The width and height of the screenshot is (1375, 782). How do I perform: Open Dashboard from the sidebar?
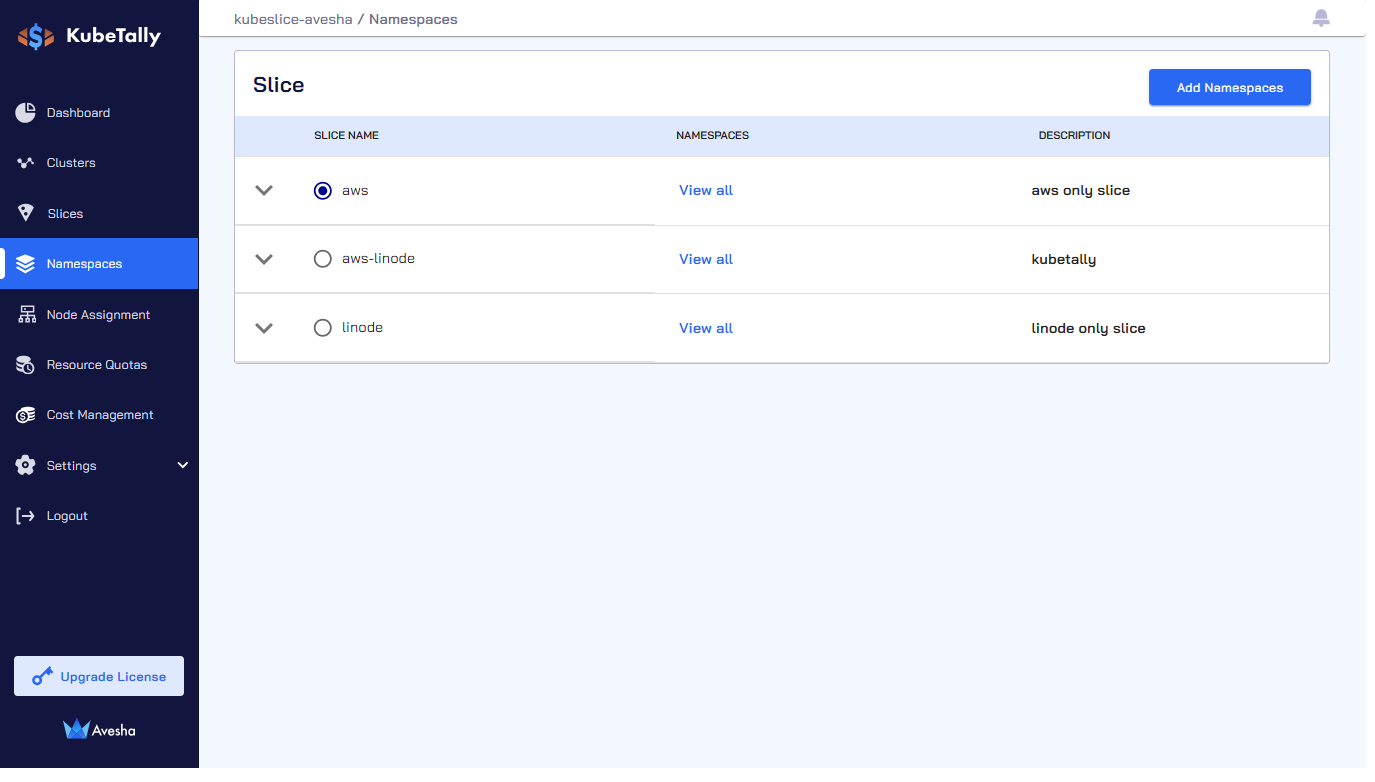99,113
